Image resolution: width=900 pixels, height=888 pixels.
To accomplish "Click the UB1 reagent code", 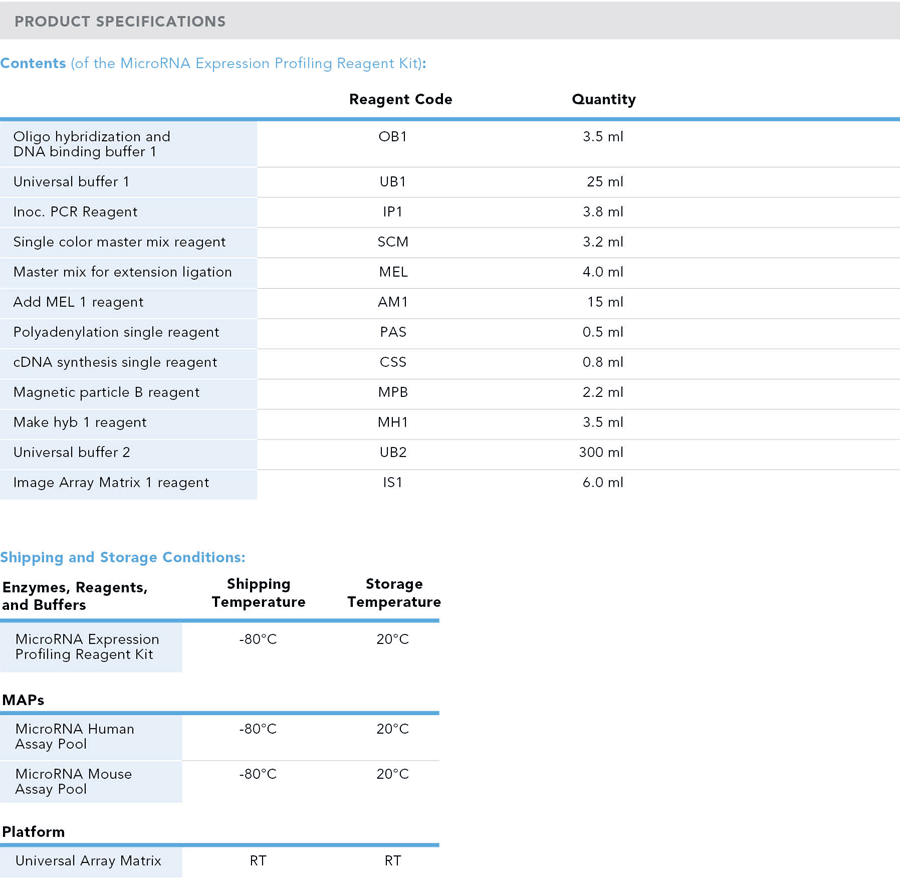I will point(393,182).
